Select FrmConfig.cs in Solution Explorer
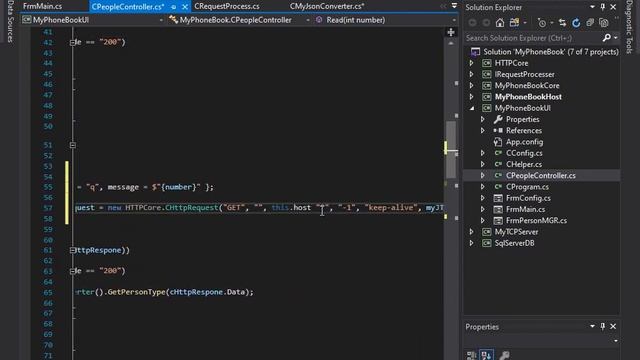 (528, 198)
